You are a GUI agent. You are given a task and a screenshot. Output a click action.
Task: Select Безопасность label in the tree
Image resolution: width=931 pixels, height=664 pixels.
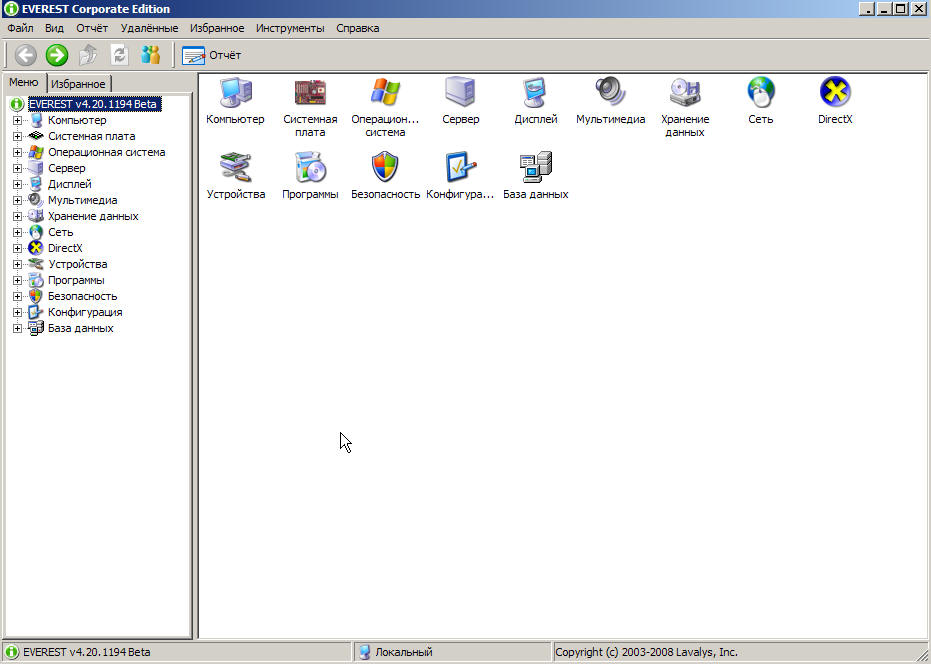click(83, 296)
